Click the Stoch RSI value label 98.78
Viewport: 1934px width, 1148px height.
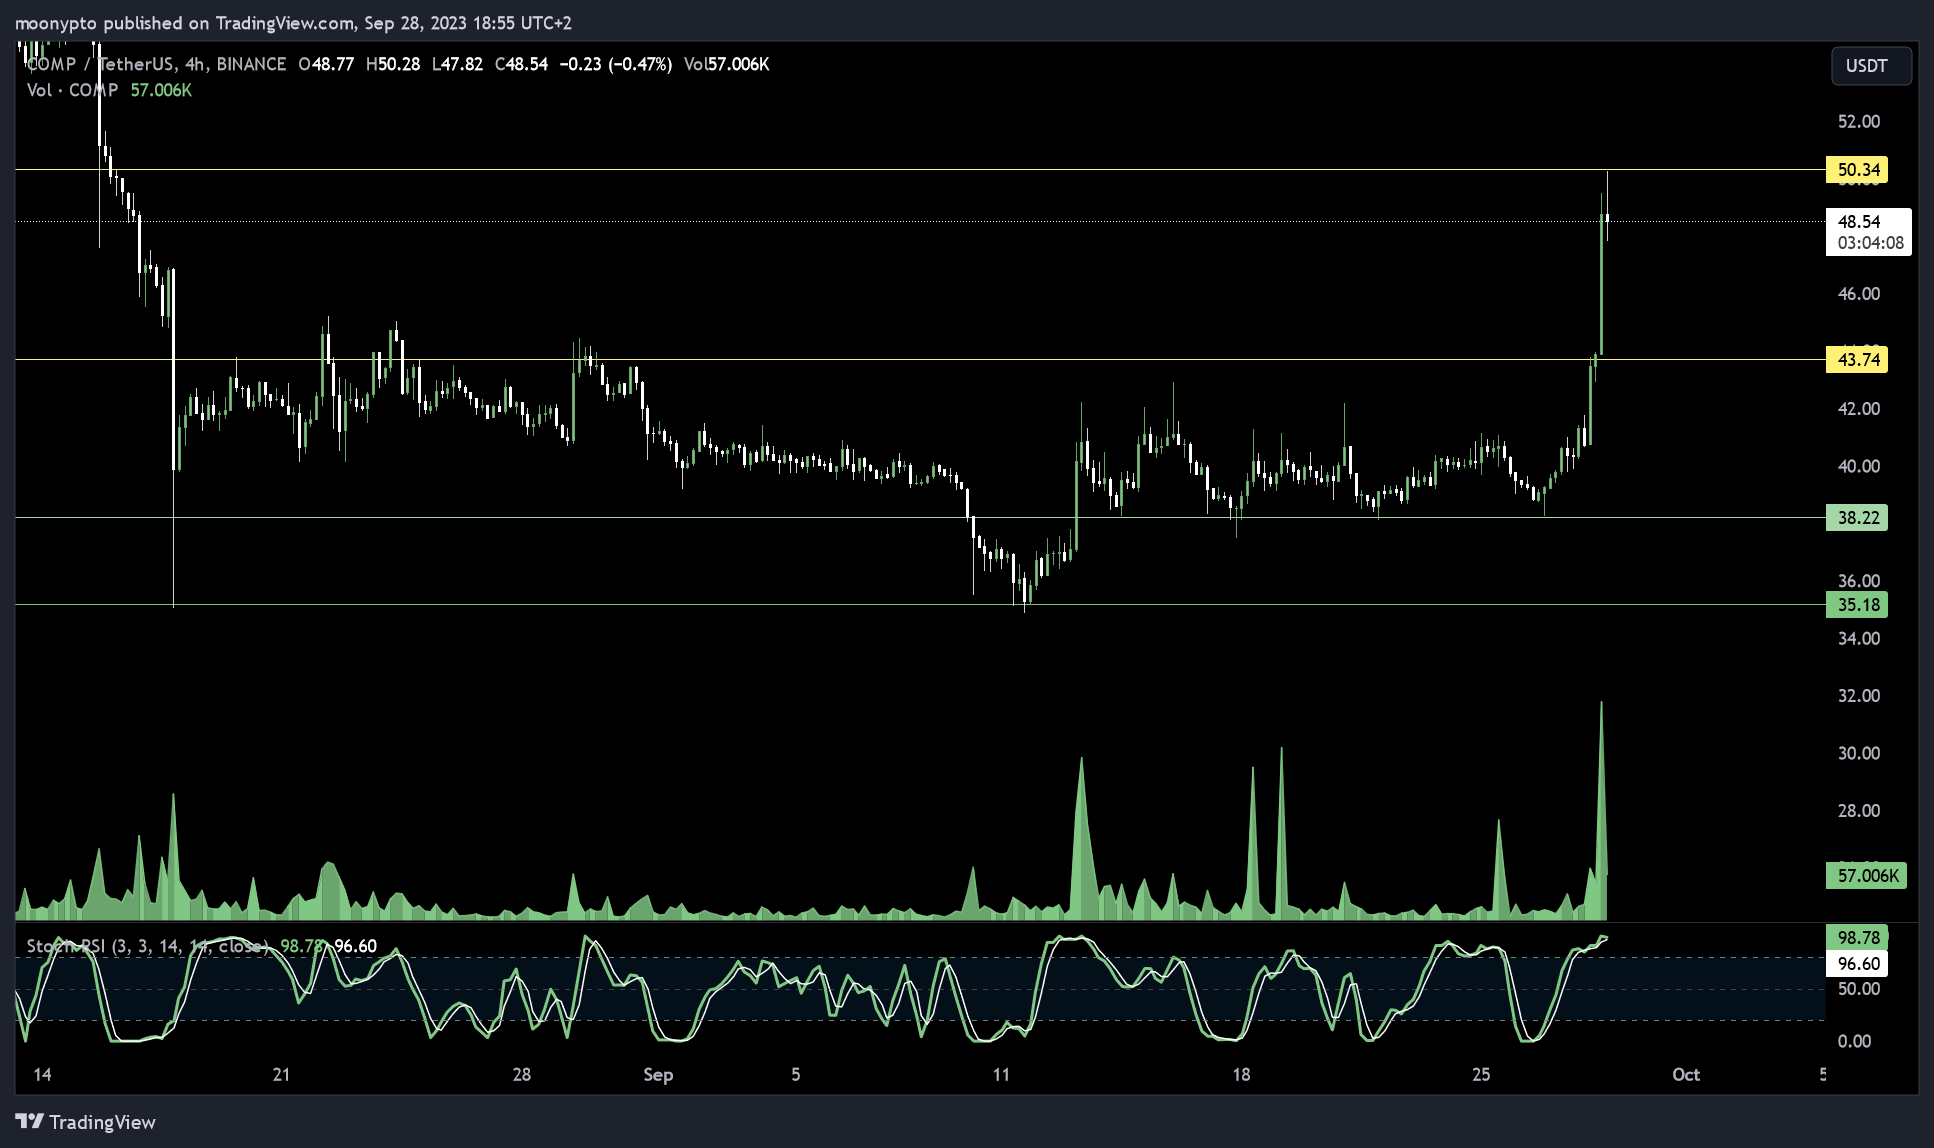pyautogui.click(x=1857, y=938)
